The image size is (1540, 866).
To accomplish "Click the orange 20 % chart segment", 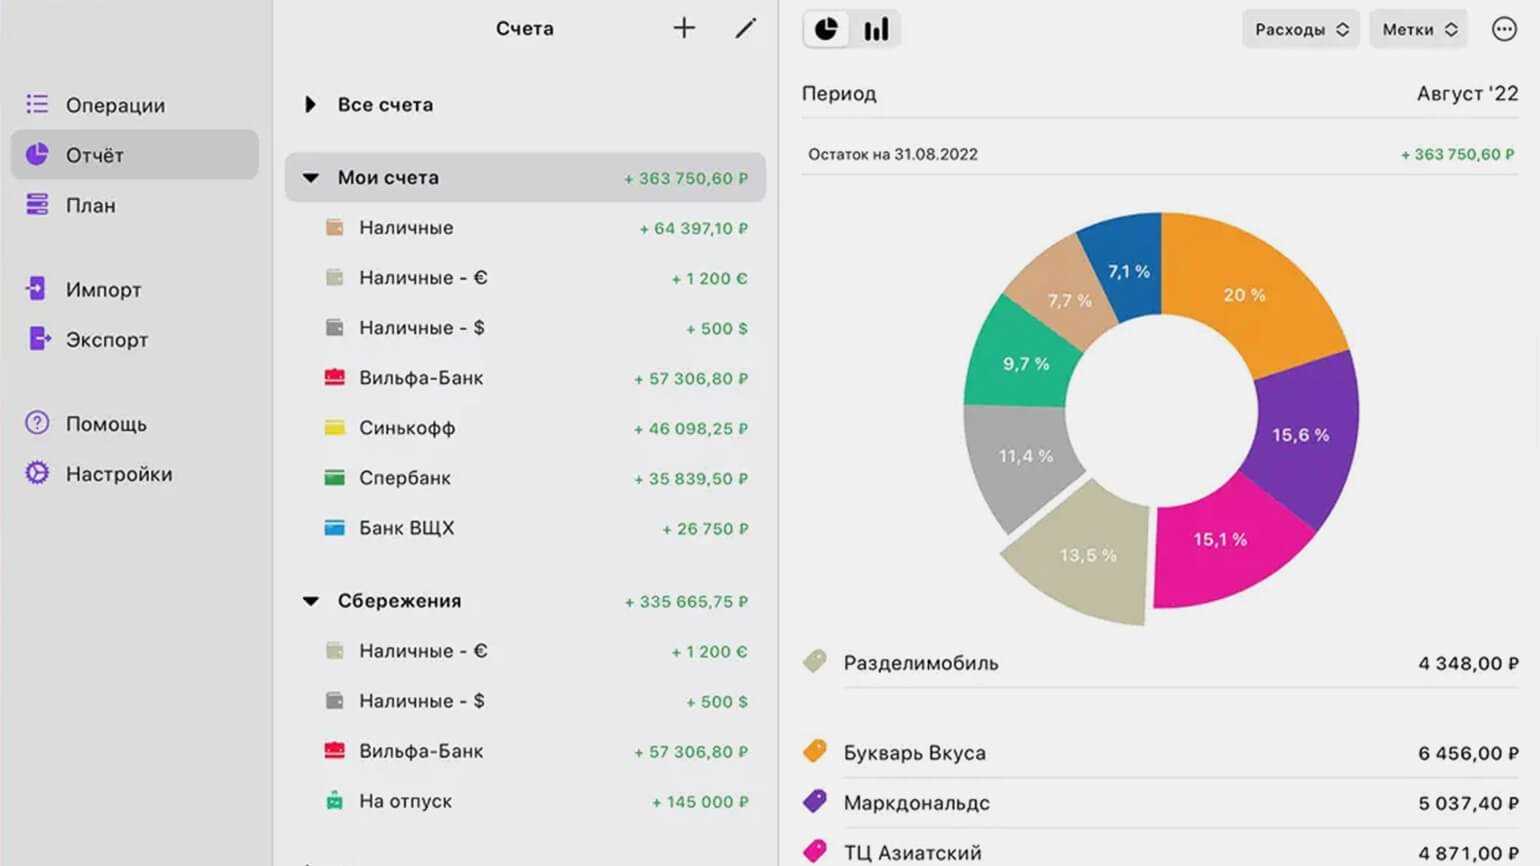I will pyautogui.click(x=1245, y=293).
